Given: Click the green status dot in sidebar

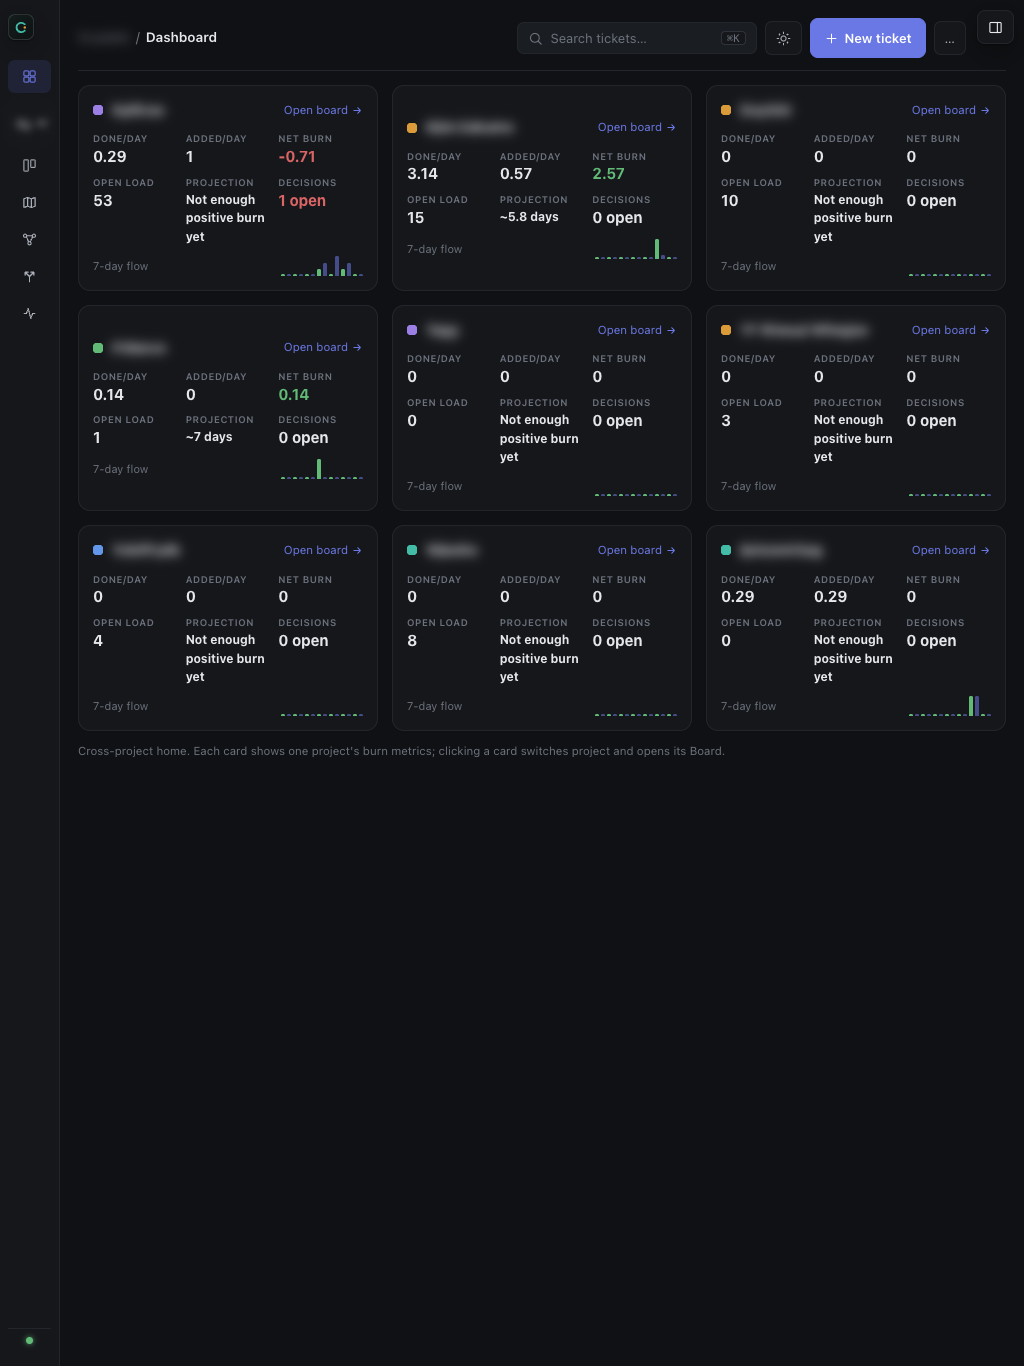Looking at the screenshot, I should tap(29, 1340).
